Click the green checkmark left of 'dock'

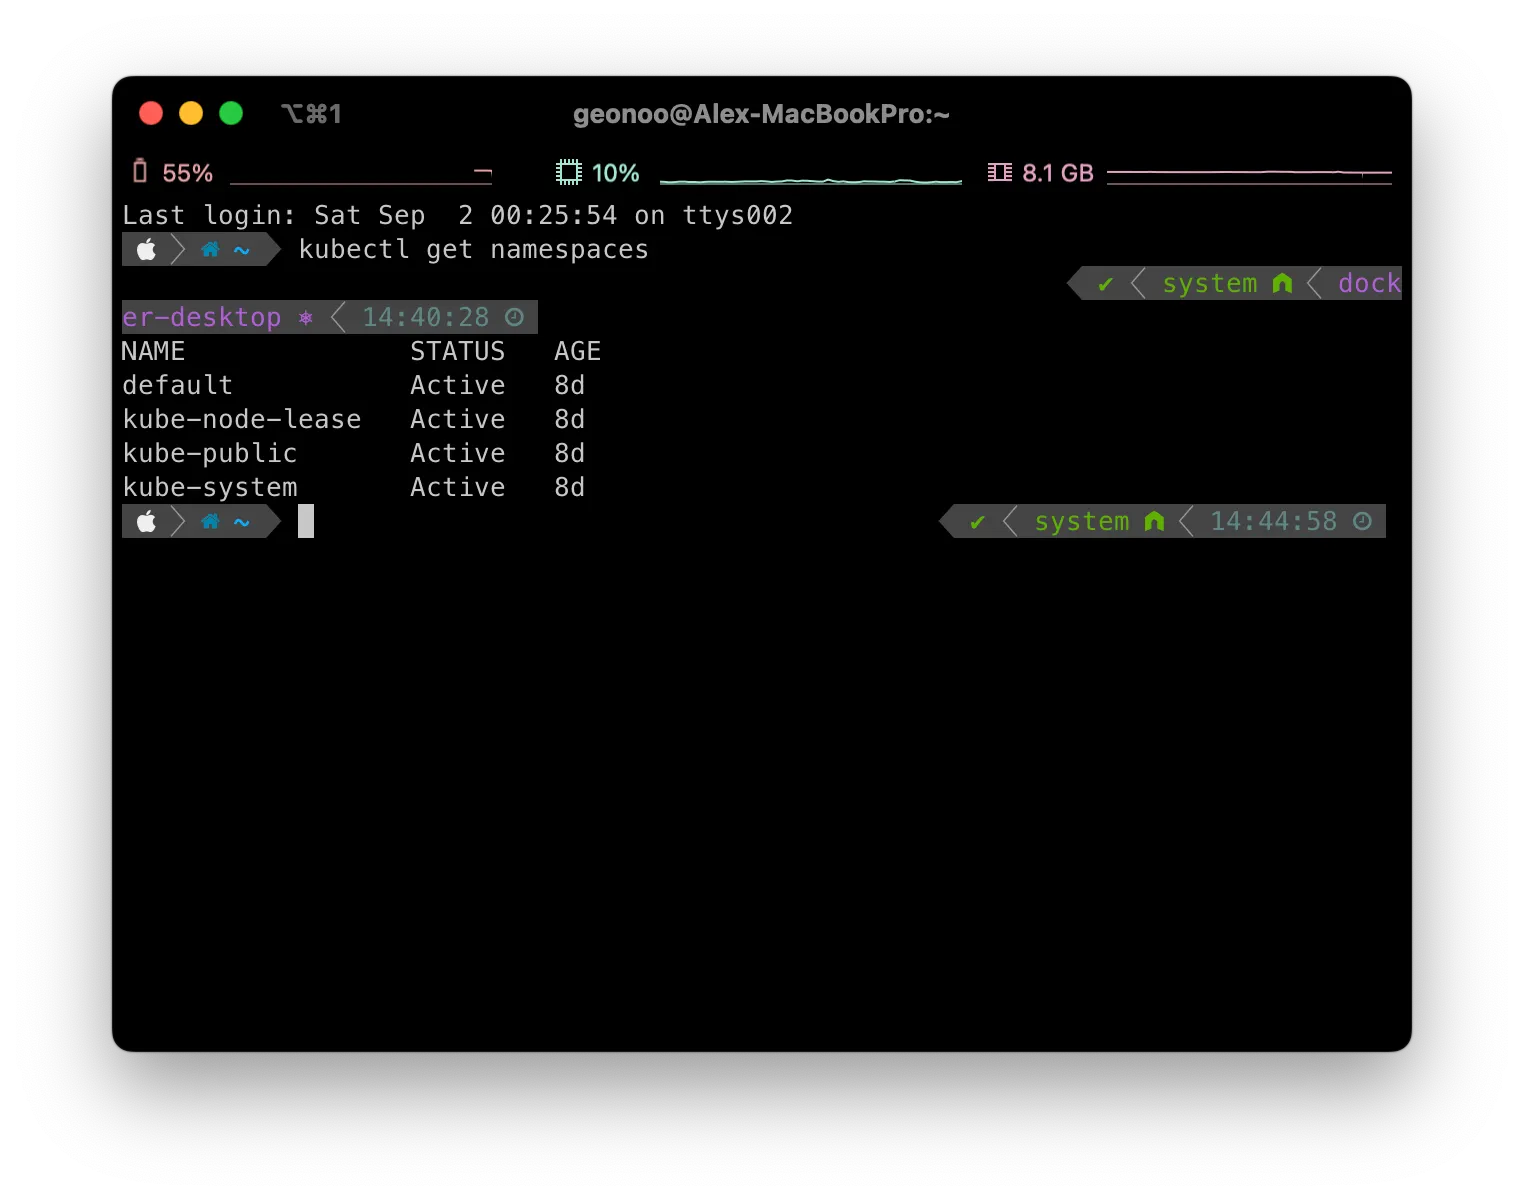pos(1105,284)
